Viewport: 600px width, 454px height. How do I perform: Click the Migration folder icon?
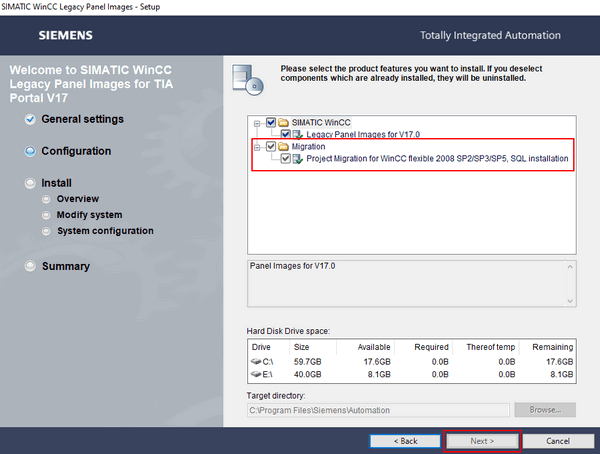pos(283,146)
